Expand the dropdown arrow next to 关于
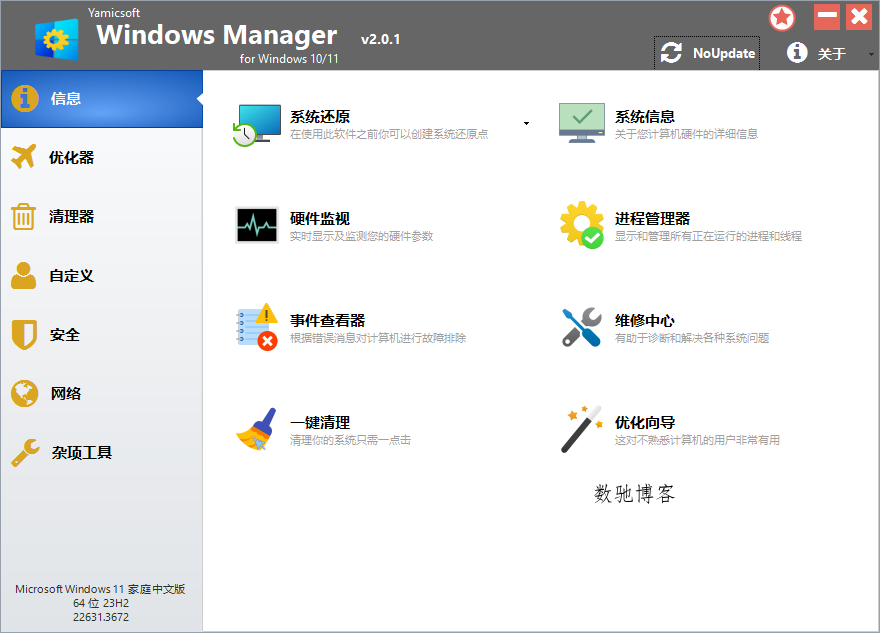Viewport: 880px width, 633px height. coord(871,54)
